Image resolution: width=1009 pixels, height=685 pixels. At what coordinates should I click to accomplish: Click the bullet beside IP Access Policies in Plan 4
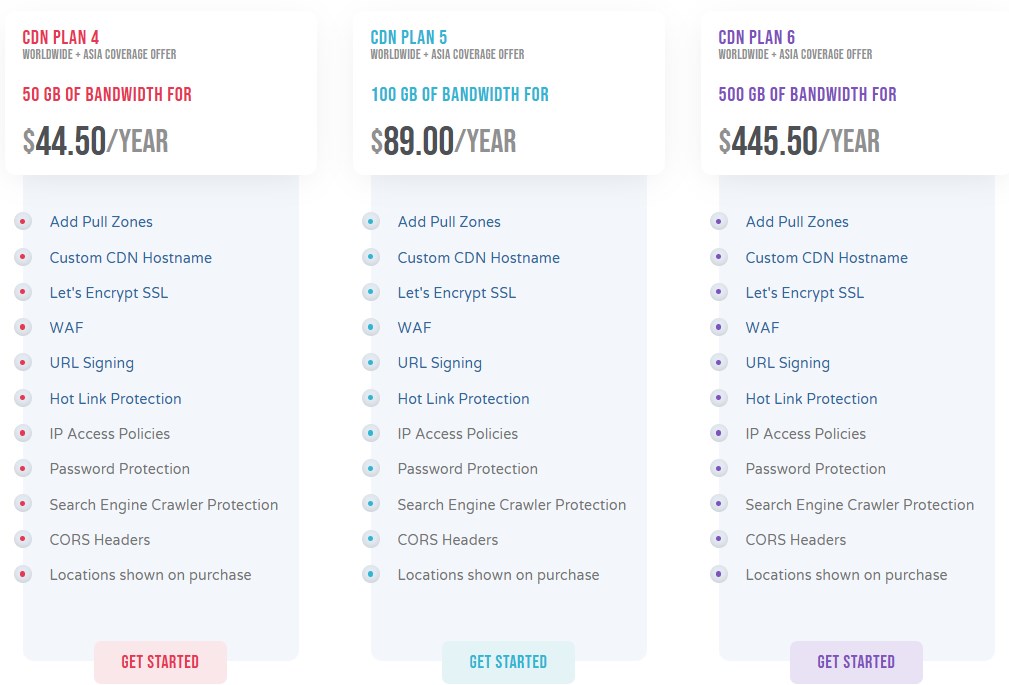point(25,433)
